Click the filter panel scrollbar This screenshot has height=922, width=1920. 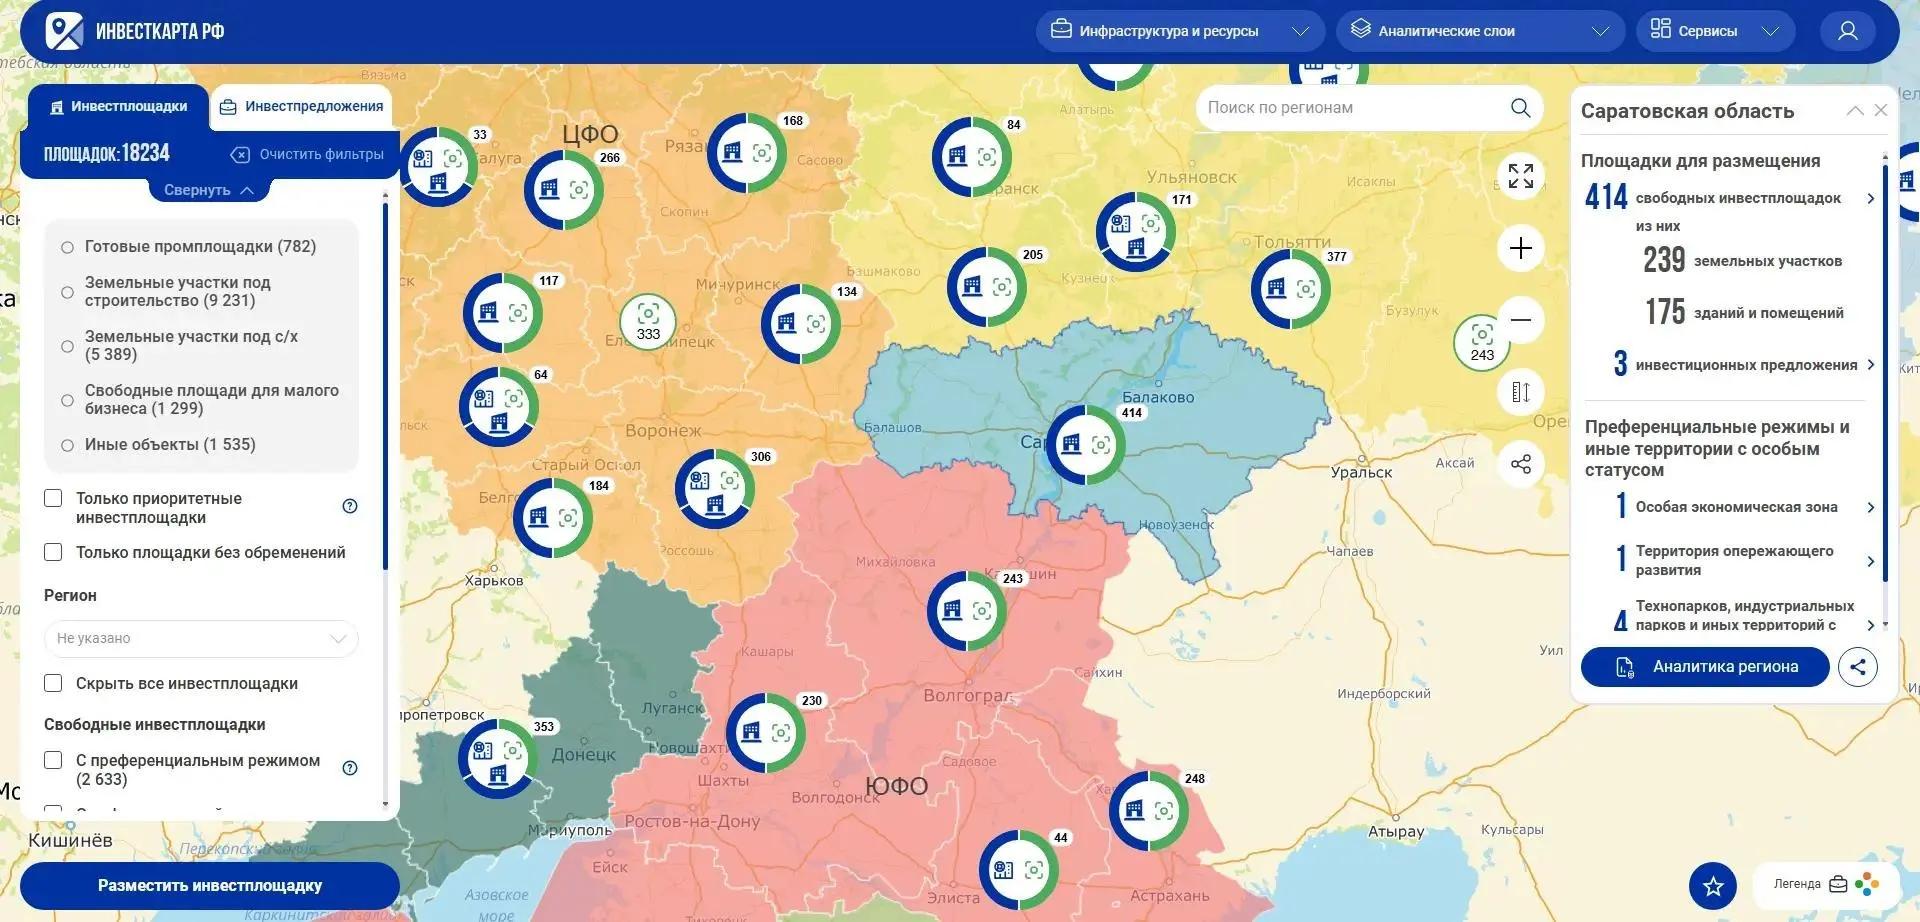click(385, 387)
